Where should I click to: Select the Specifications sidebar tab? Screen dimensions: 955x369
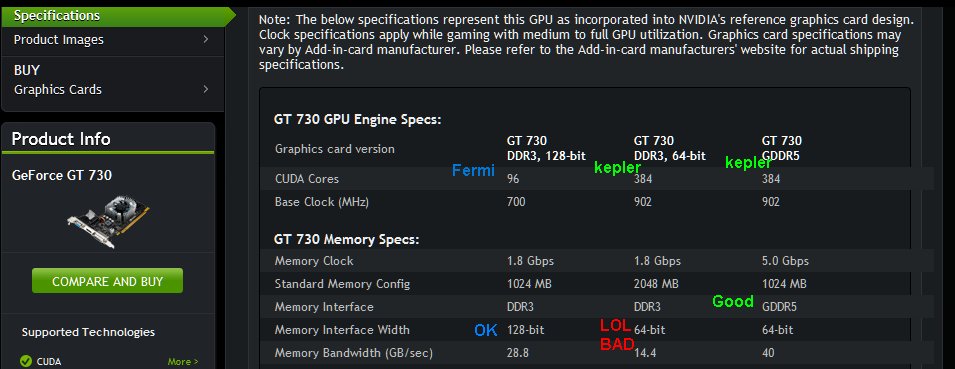tap(116, 16)
